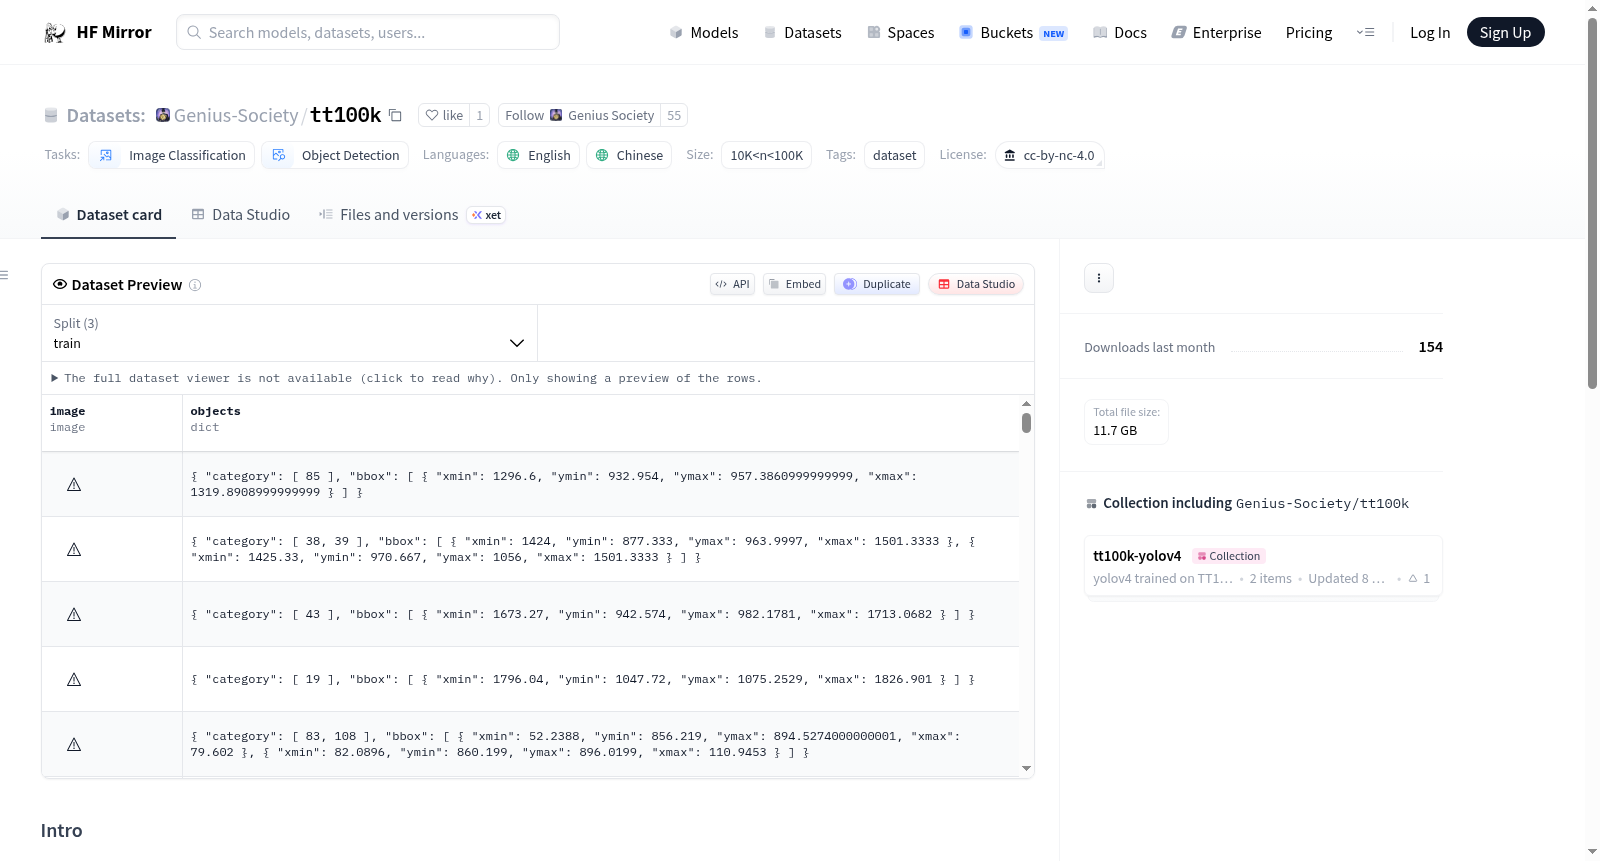Select the Chinese language tag
This screenshot has width=1600, height=861.
pyautogui.click(x=629, y=155)
